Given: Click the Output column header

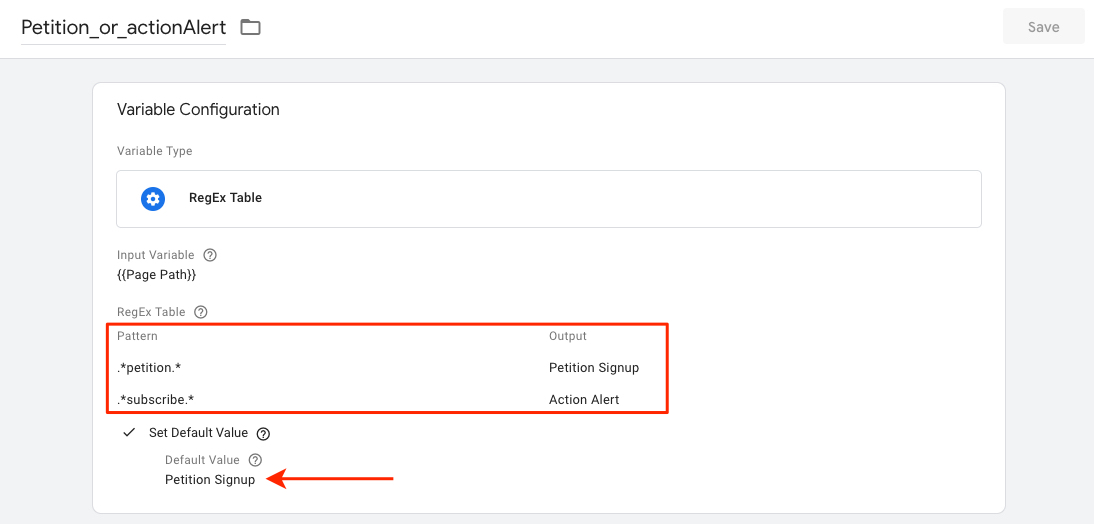Looking at the screenshot, I should point(568,336).
